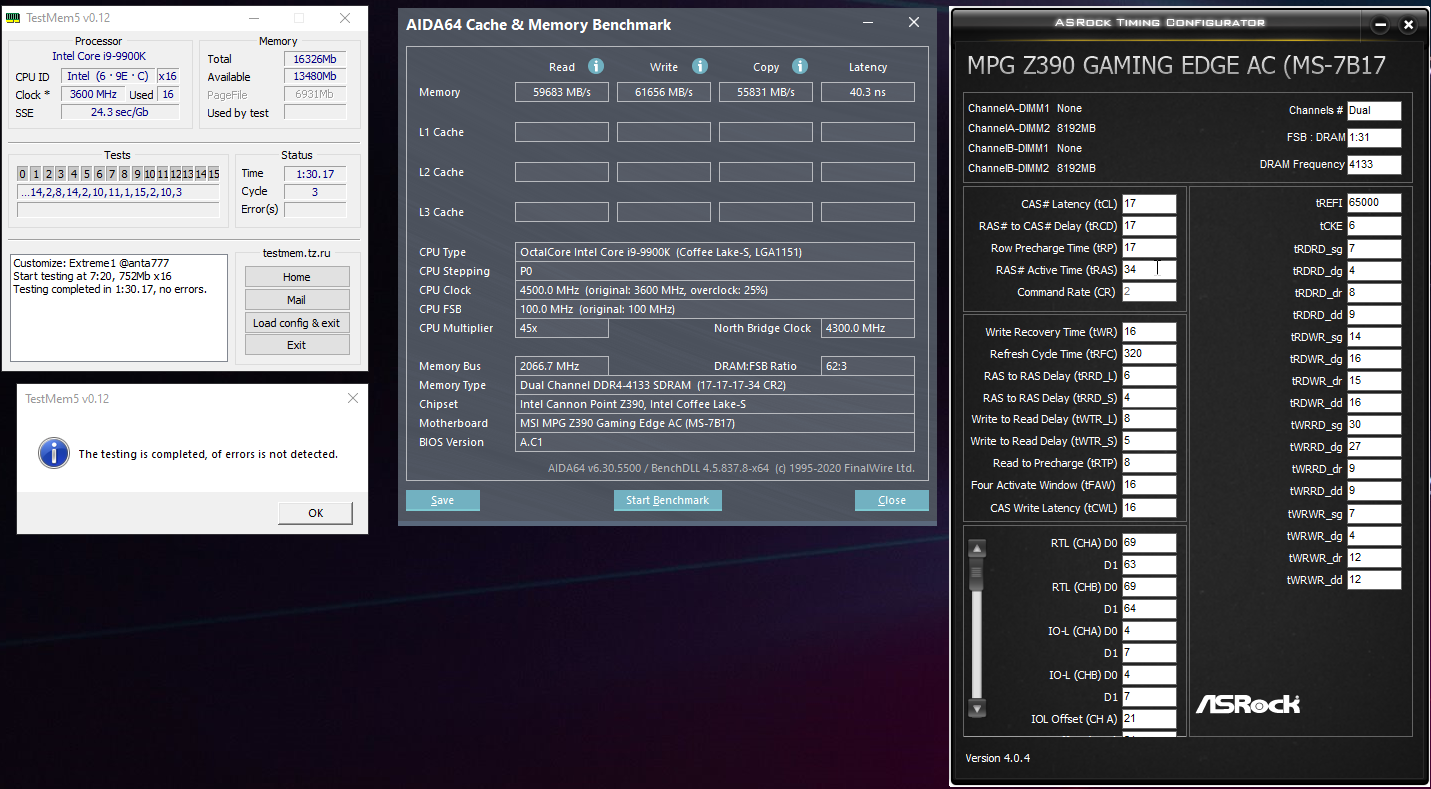Confirm the testing completed dialog with OK
The height and width of the screenshot is (789, 1431).
coord(315,513)
